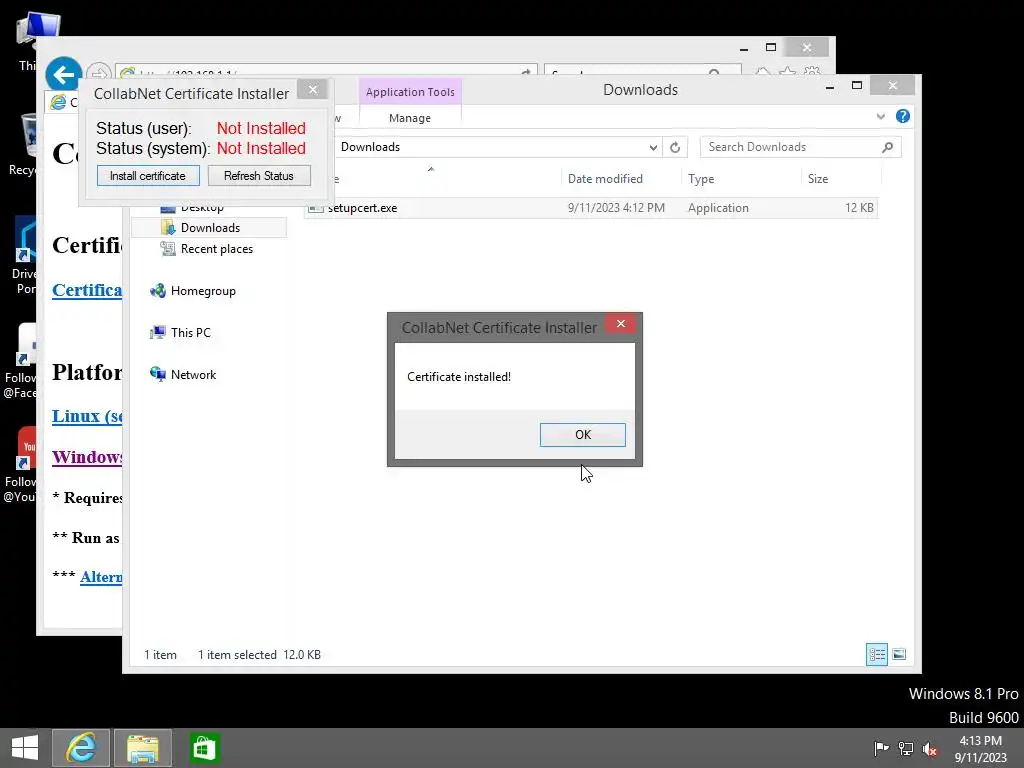The height and width of the screenshot is (768, 1024).
Task: Open Windows Store from the taskbar
Action: [x=204, y=748]
